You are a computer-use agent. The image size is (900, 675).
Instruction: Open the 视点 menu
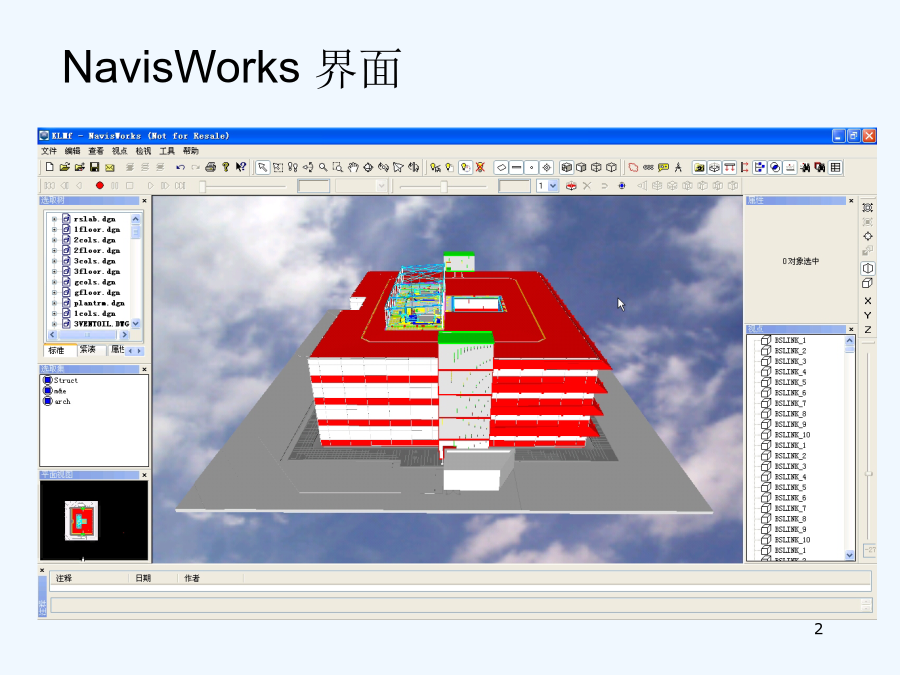[119, 151]
